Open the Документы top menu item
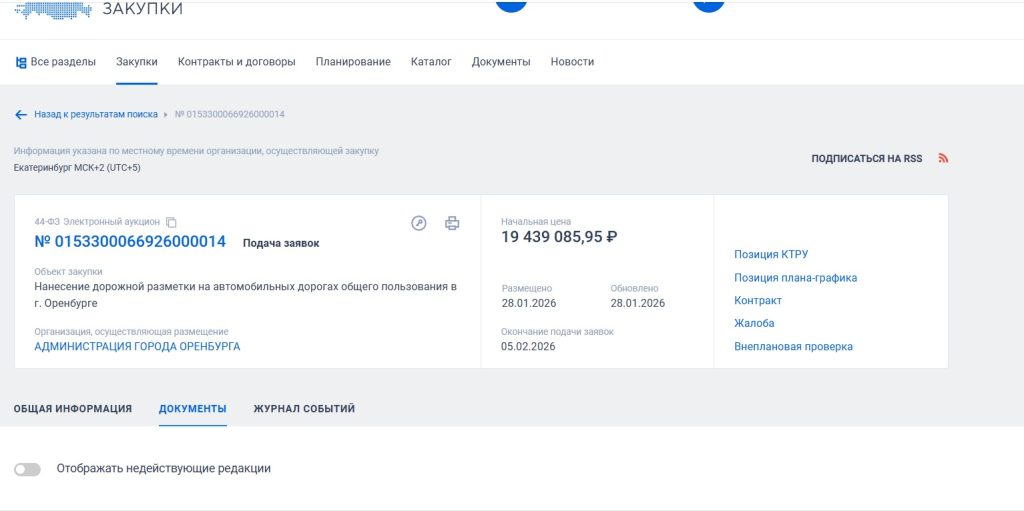1024x511 pixels. pyautogui.click(x=501, y=62)
